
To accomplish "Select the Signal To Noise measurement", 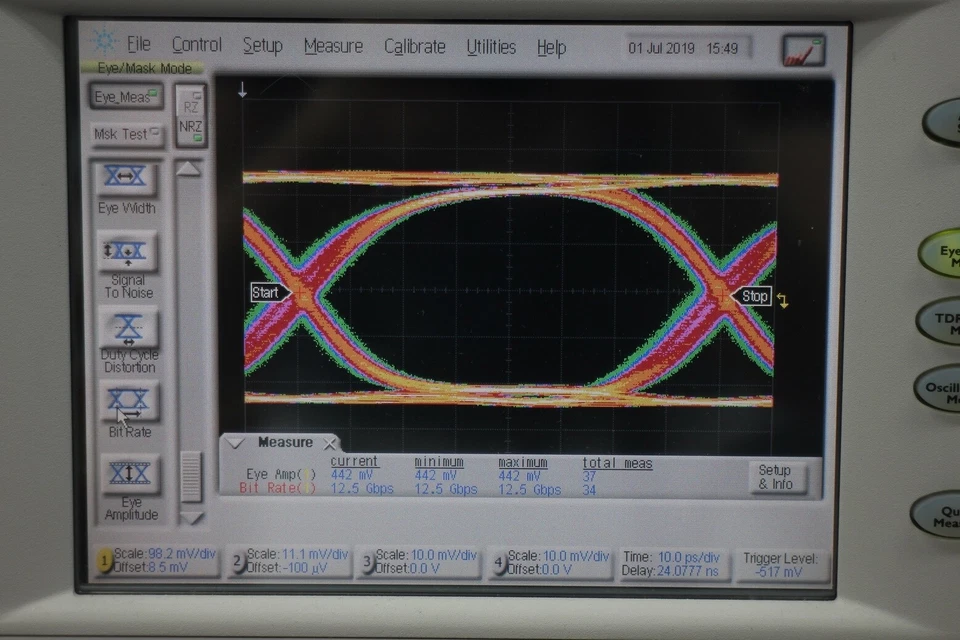I will (127, 252).
